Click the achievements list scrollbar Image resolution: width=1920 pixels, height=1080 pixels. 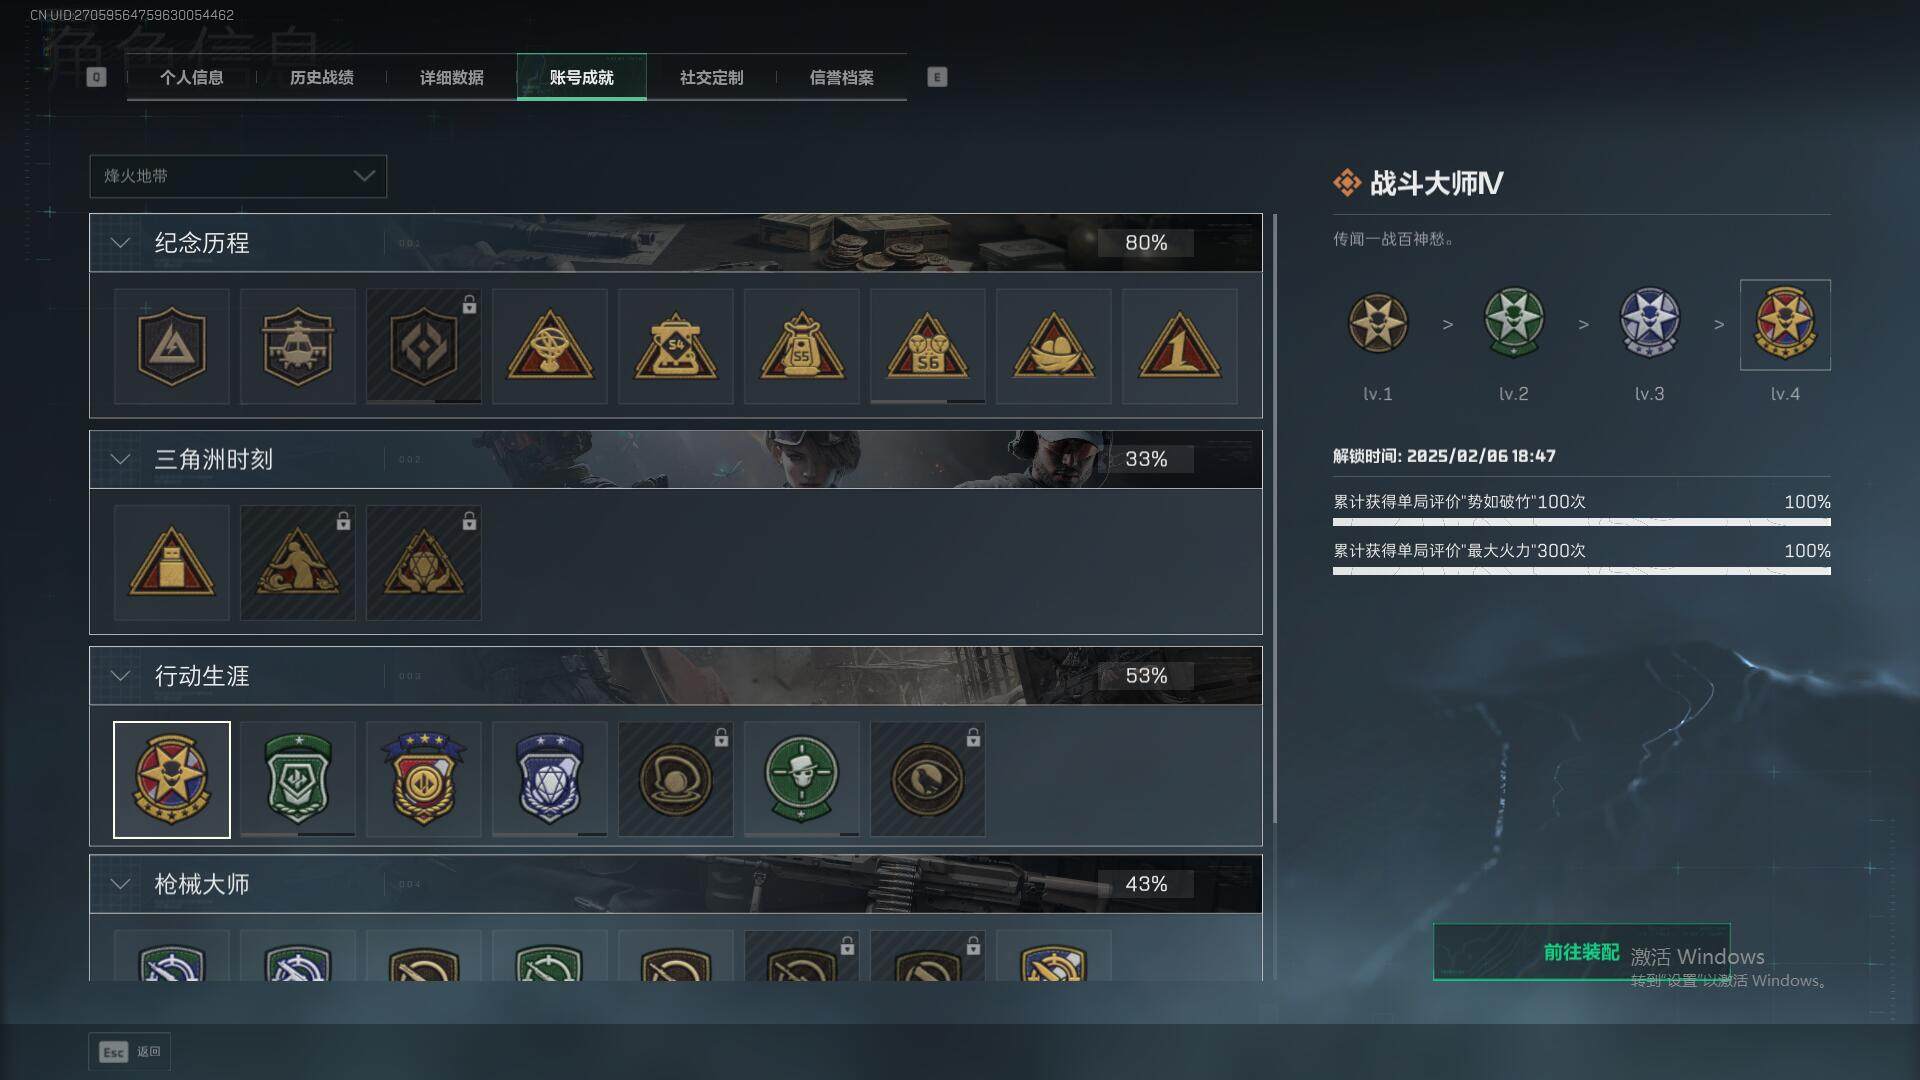[x=1274, y=518]
